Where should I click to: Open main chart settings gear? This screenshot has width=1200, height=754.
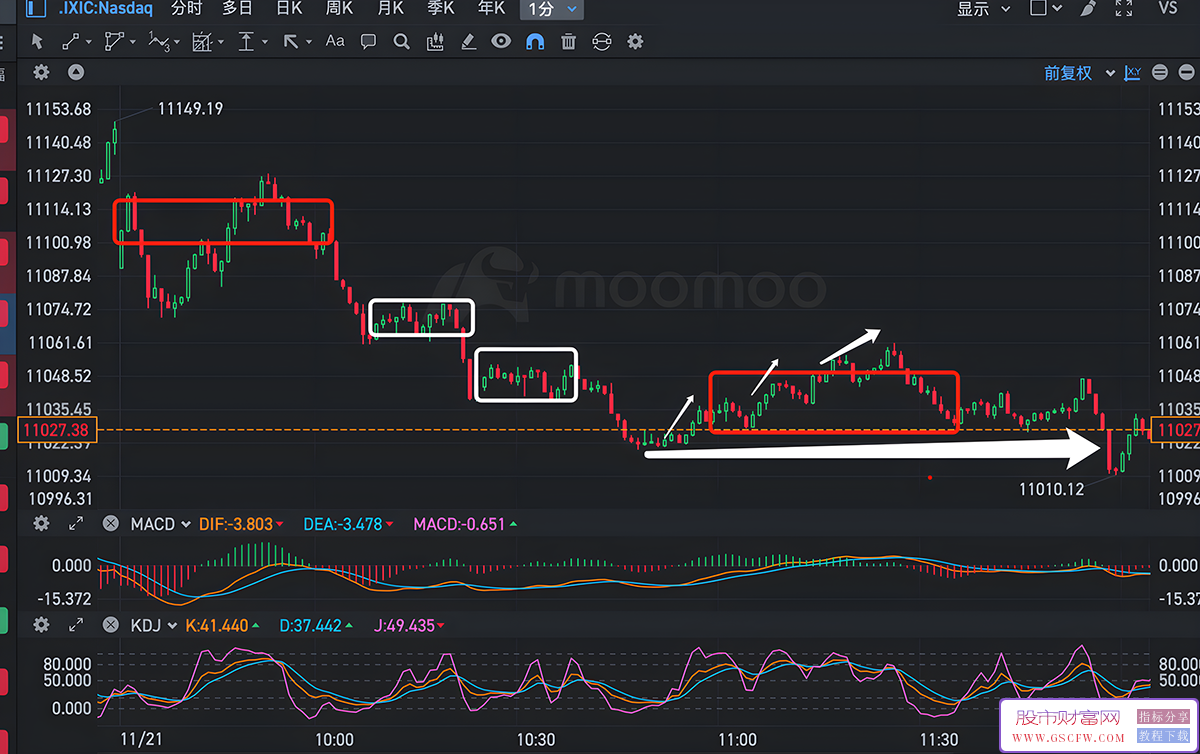(41, 72)
